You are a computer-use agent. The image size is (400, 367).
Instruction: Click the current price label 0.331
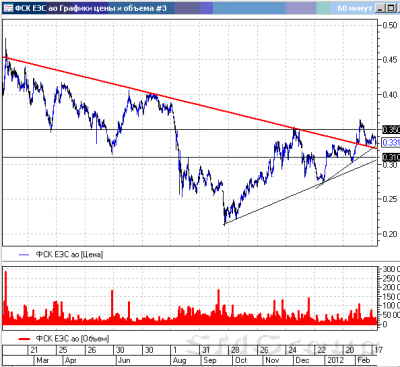pyautogui.click(x=391, y=143)
